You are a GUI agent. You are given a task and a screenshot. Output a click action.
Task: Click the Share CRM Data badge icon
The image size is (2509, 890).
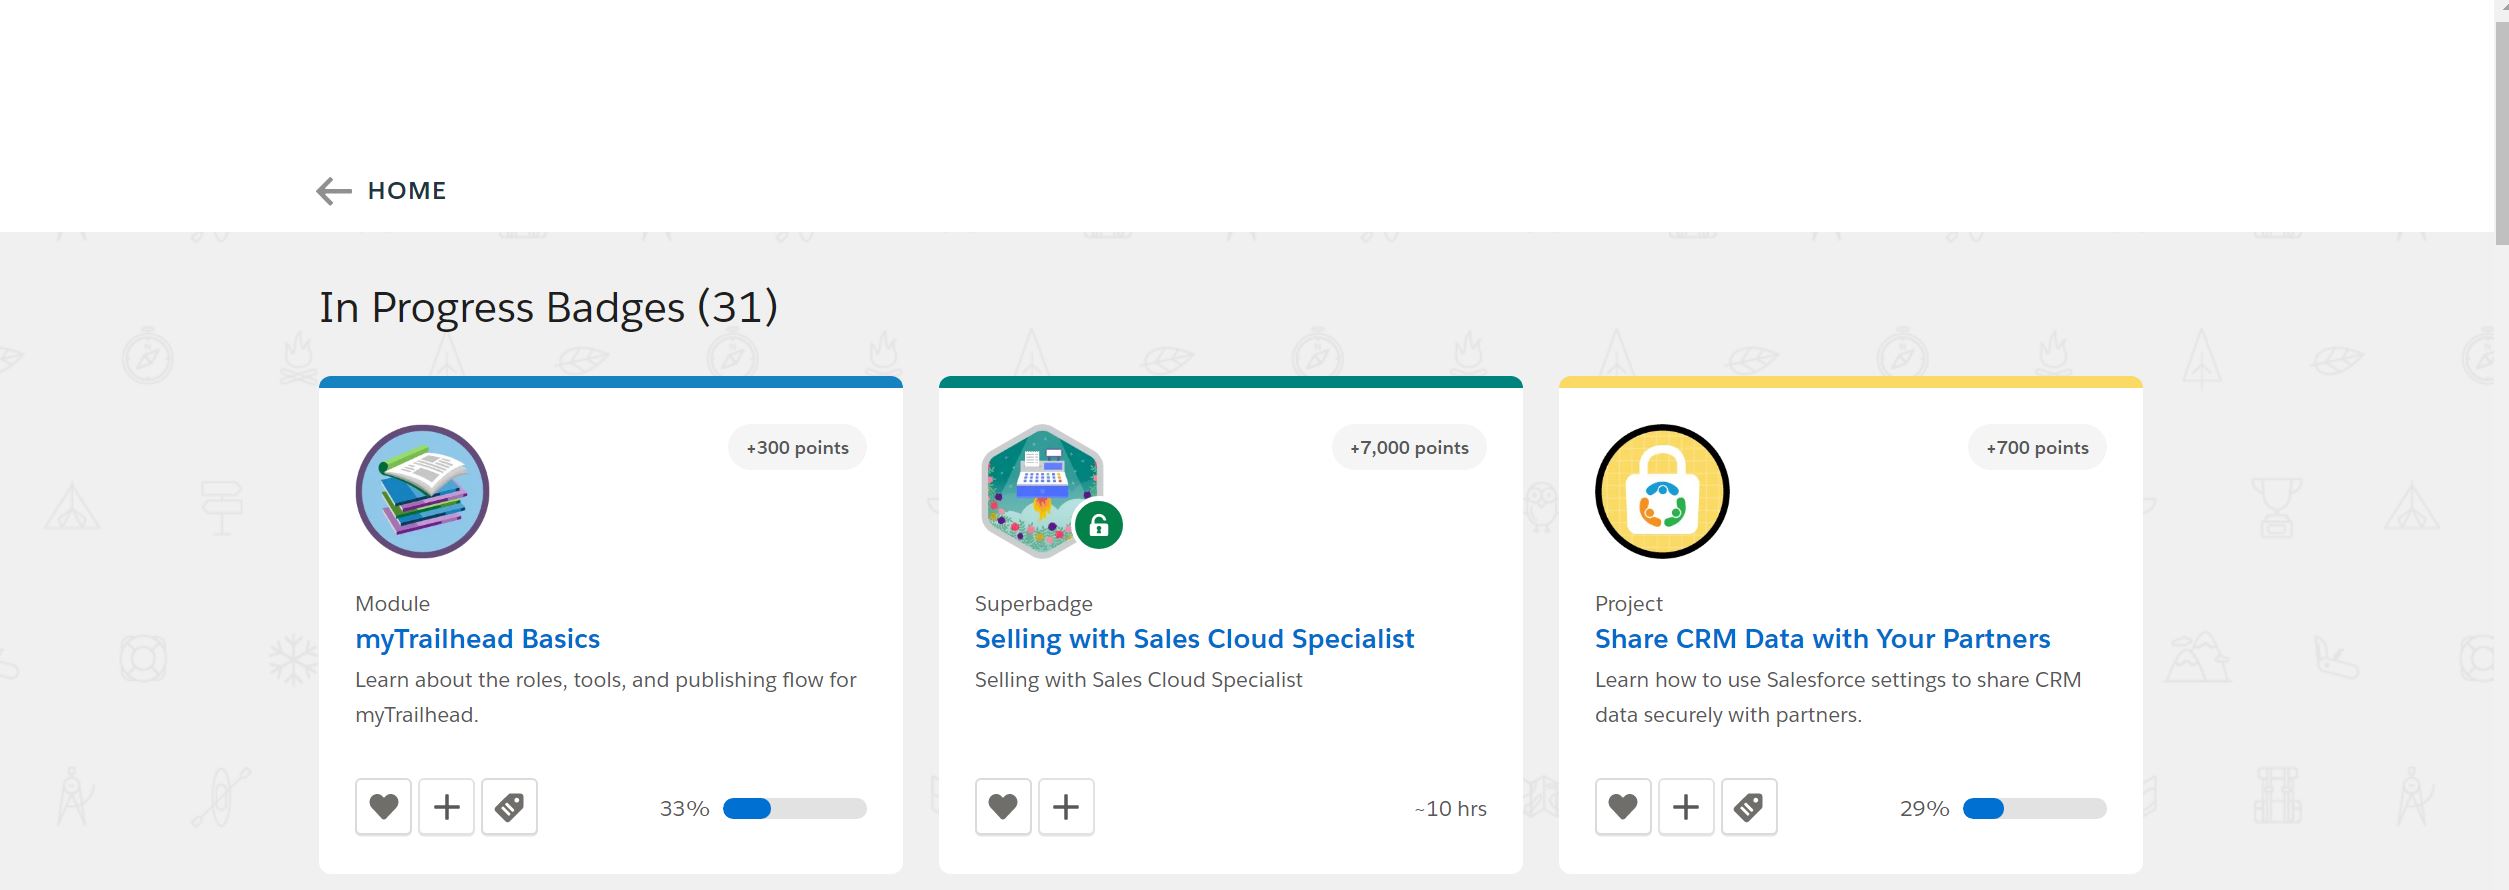pyautogui.click(x=1662, y=491)
